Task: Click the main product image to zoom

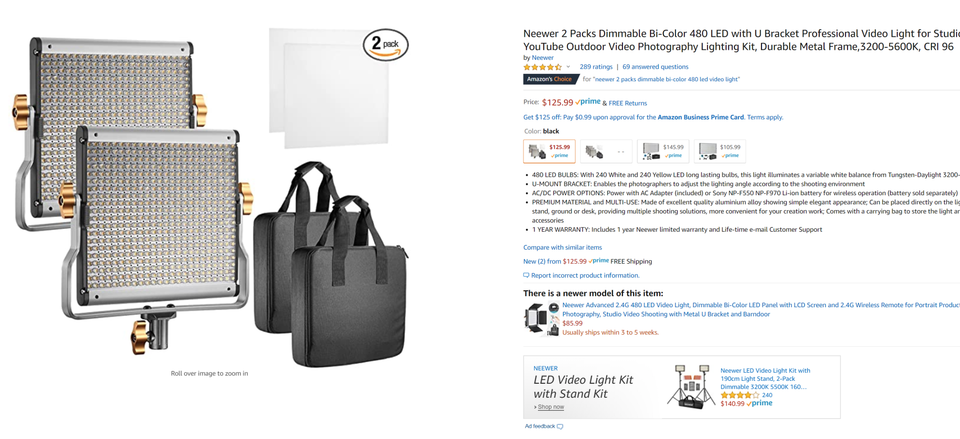Action: [209, 196]
